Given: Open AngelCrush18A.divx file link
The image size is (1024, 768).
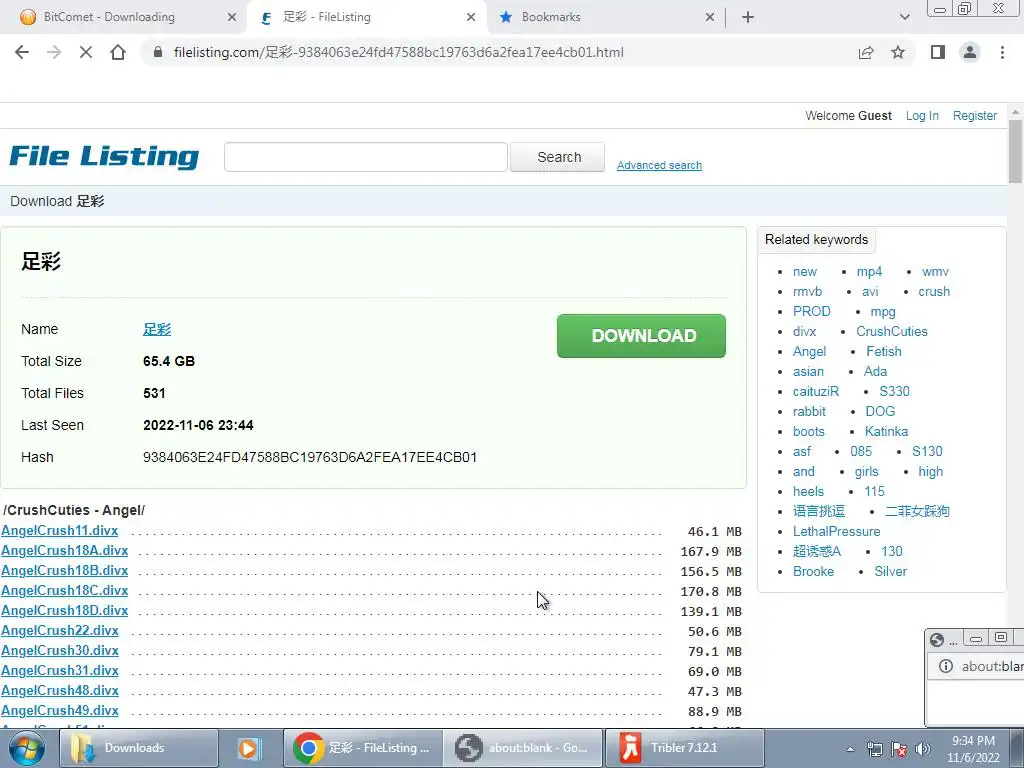Looking at the screenshot, I should coord(65,551).
